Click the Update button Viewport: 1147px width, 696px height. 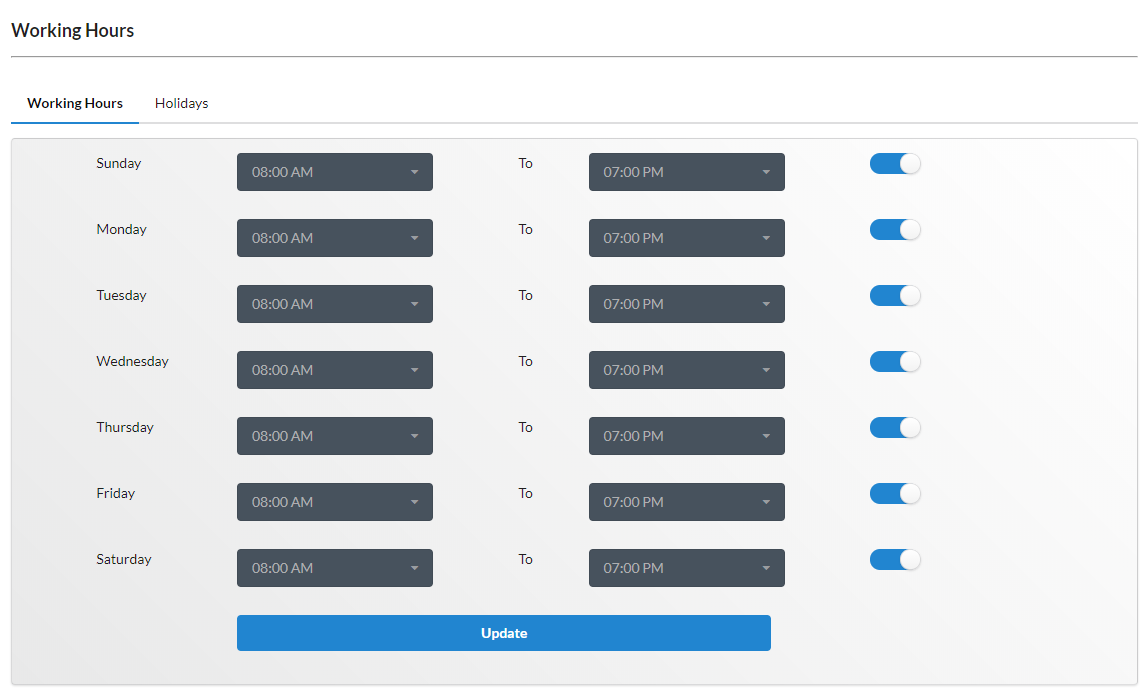503,633
